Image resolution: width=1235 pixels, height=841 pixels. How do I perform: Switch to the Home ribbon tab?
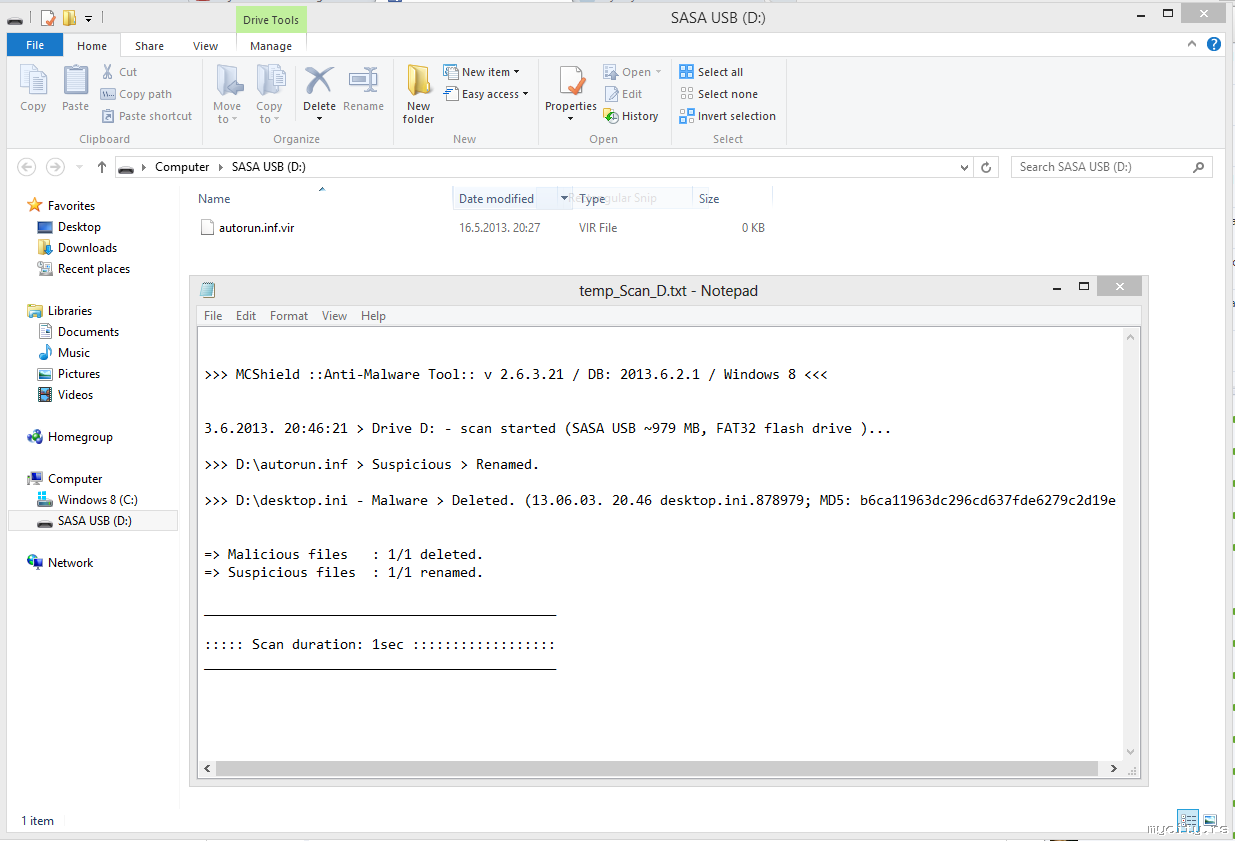point(92,46)
